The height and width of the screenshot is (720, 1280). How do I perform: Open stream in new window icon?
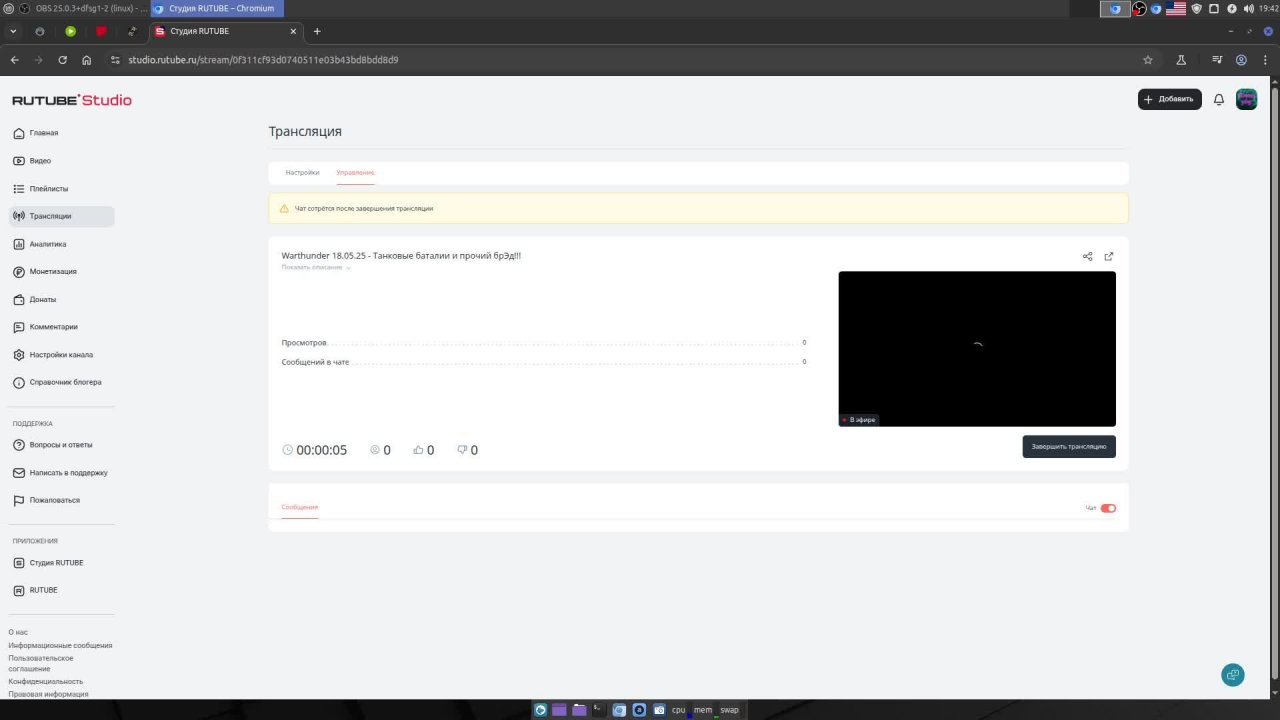(1109, 257)
